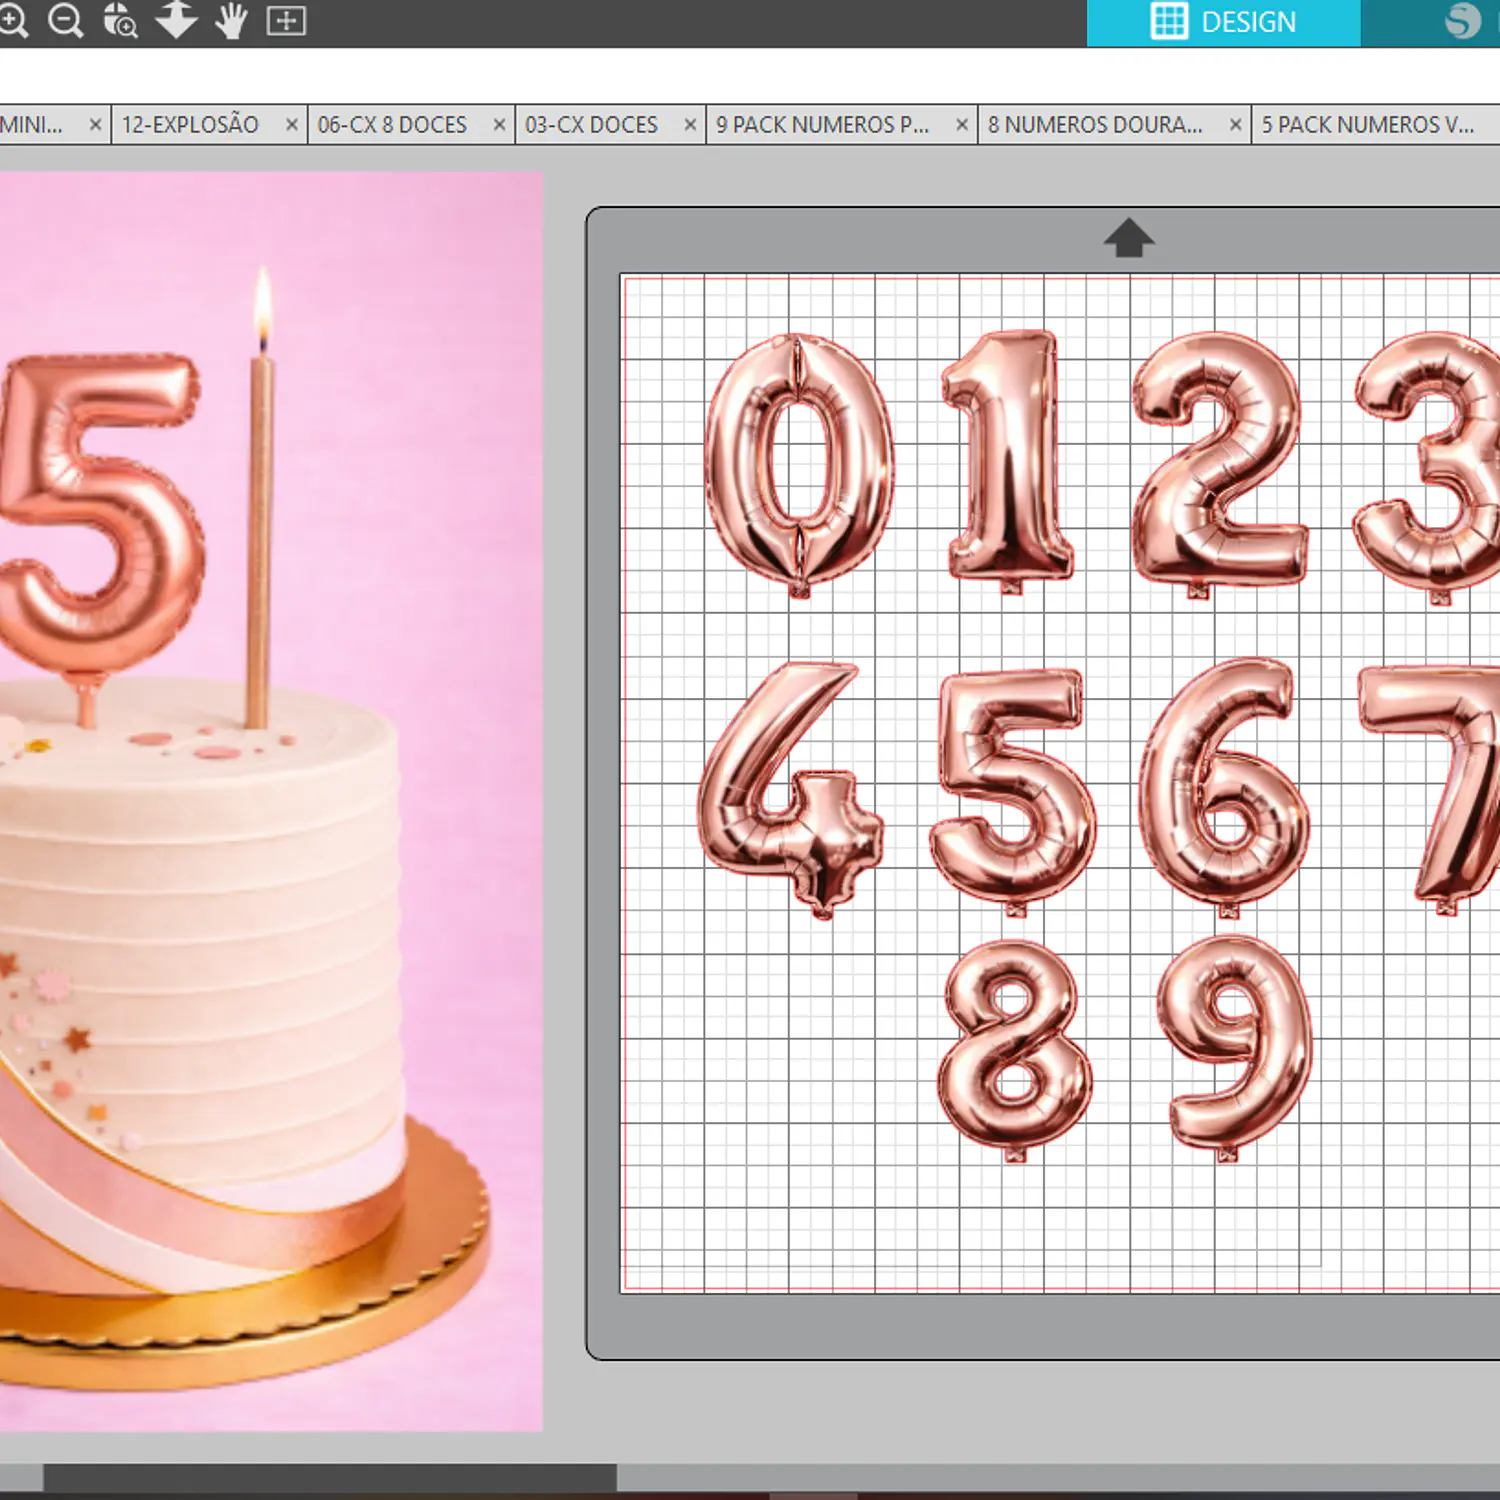Image resolution: width=1500 pixels, height=1500 pixels.
Task: Click the Zoom In magnifier icon
Action: point(13,21)
